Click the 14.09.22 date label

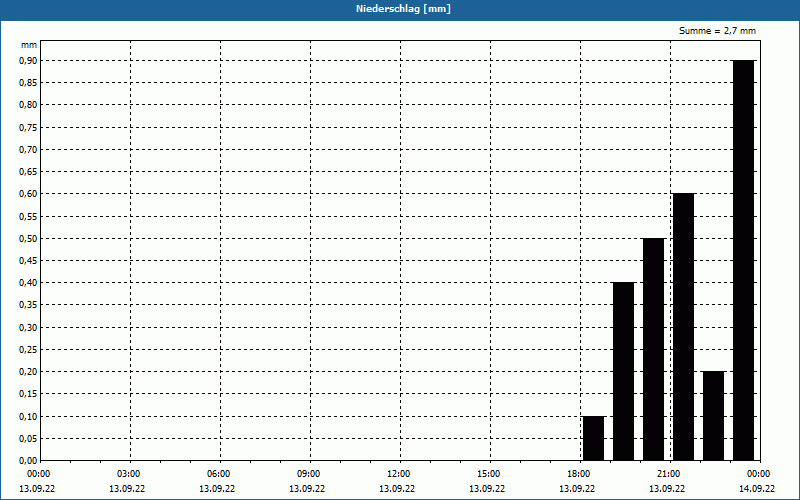(757, 489)
